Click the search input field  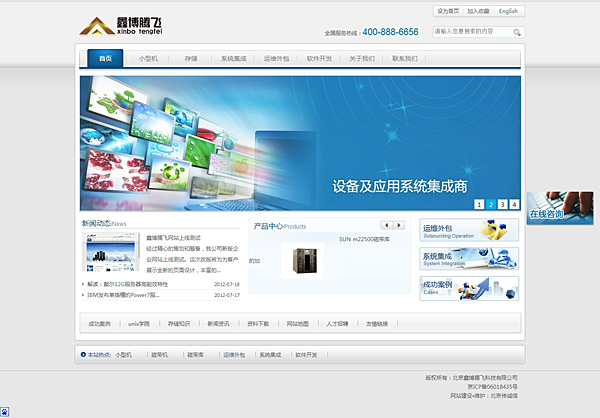[470, 32]
